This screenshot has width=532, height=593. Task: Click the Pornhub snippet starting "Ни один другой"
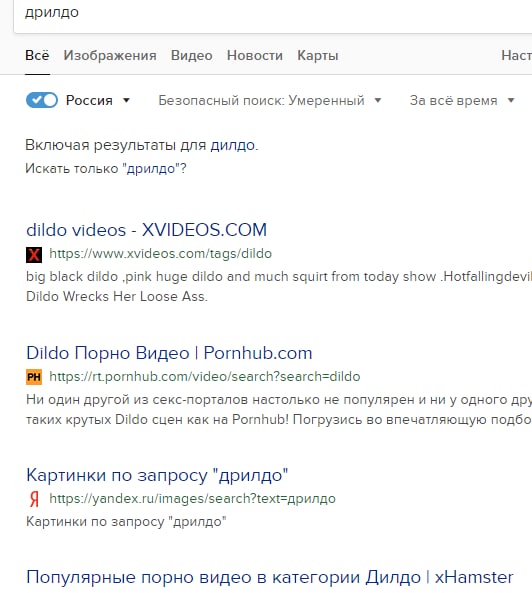coord(279,410)
